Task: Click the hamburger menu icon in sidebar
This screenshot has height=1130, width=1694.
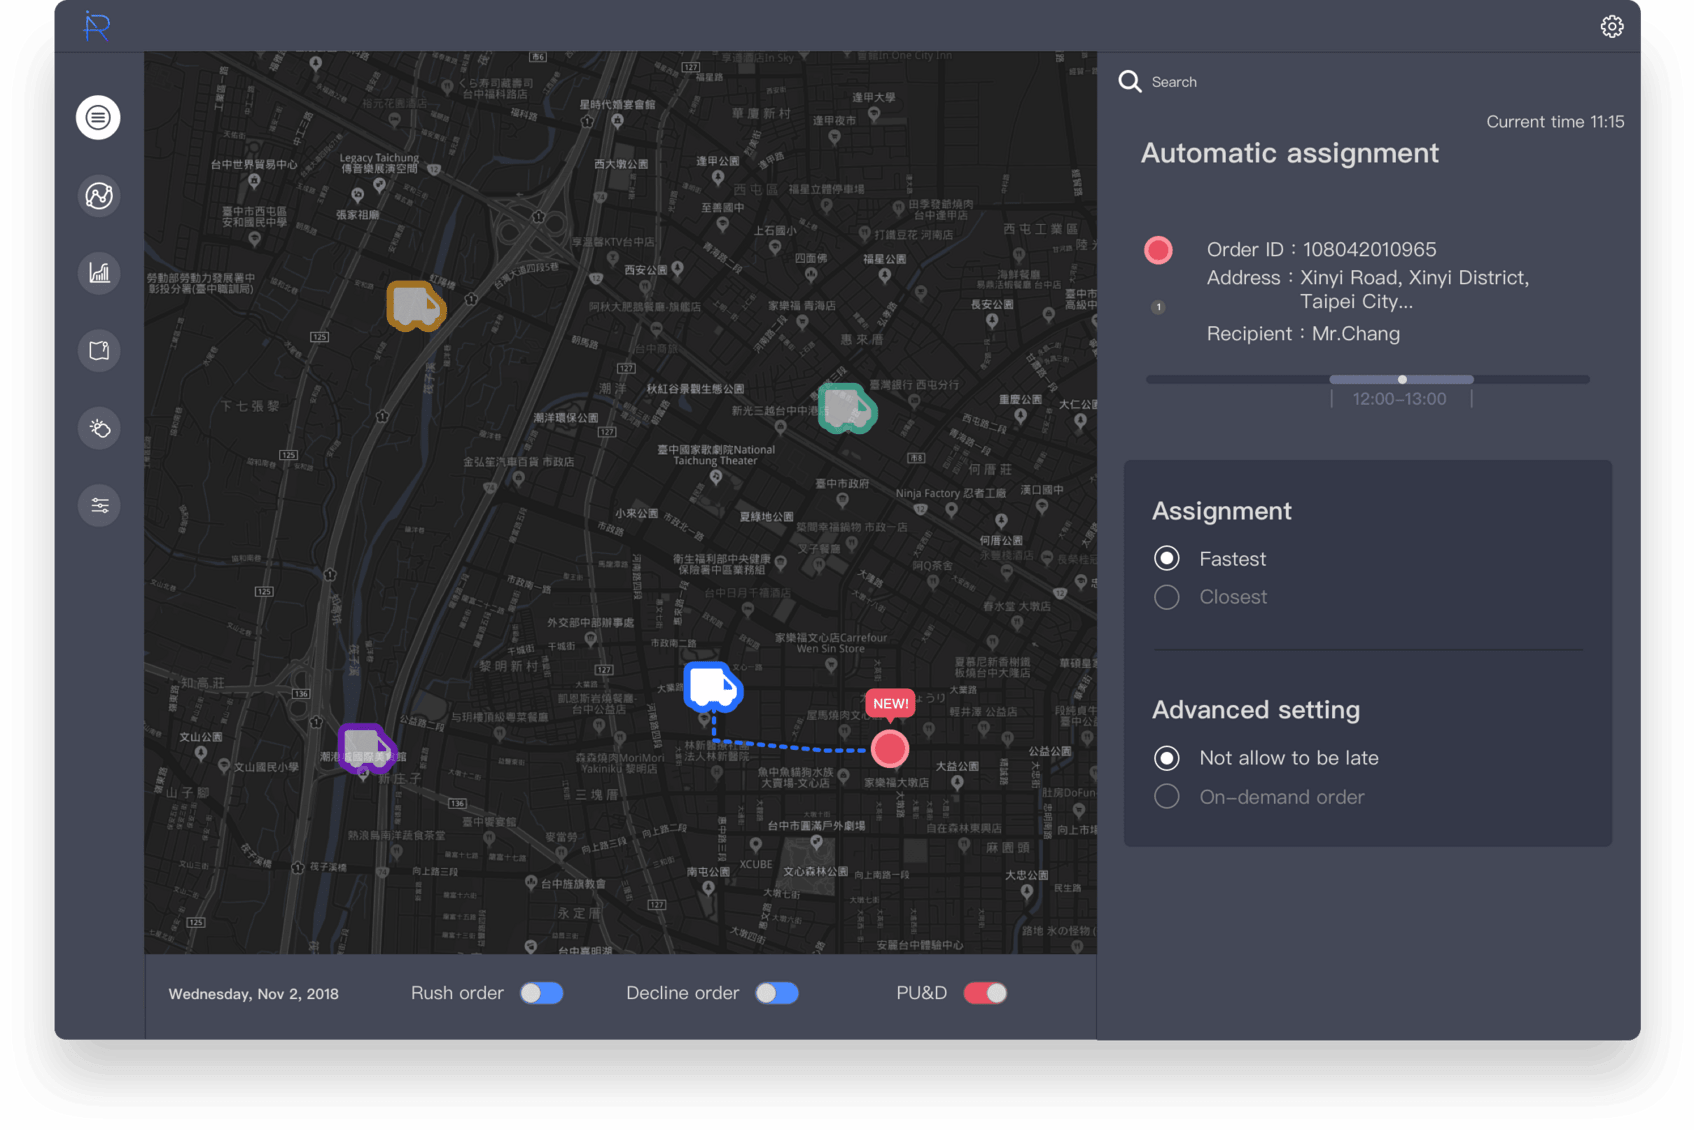Action: pyautogui.click(x=98, y=118)
